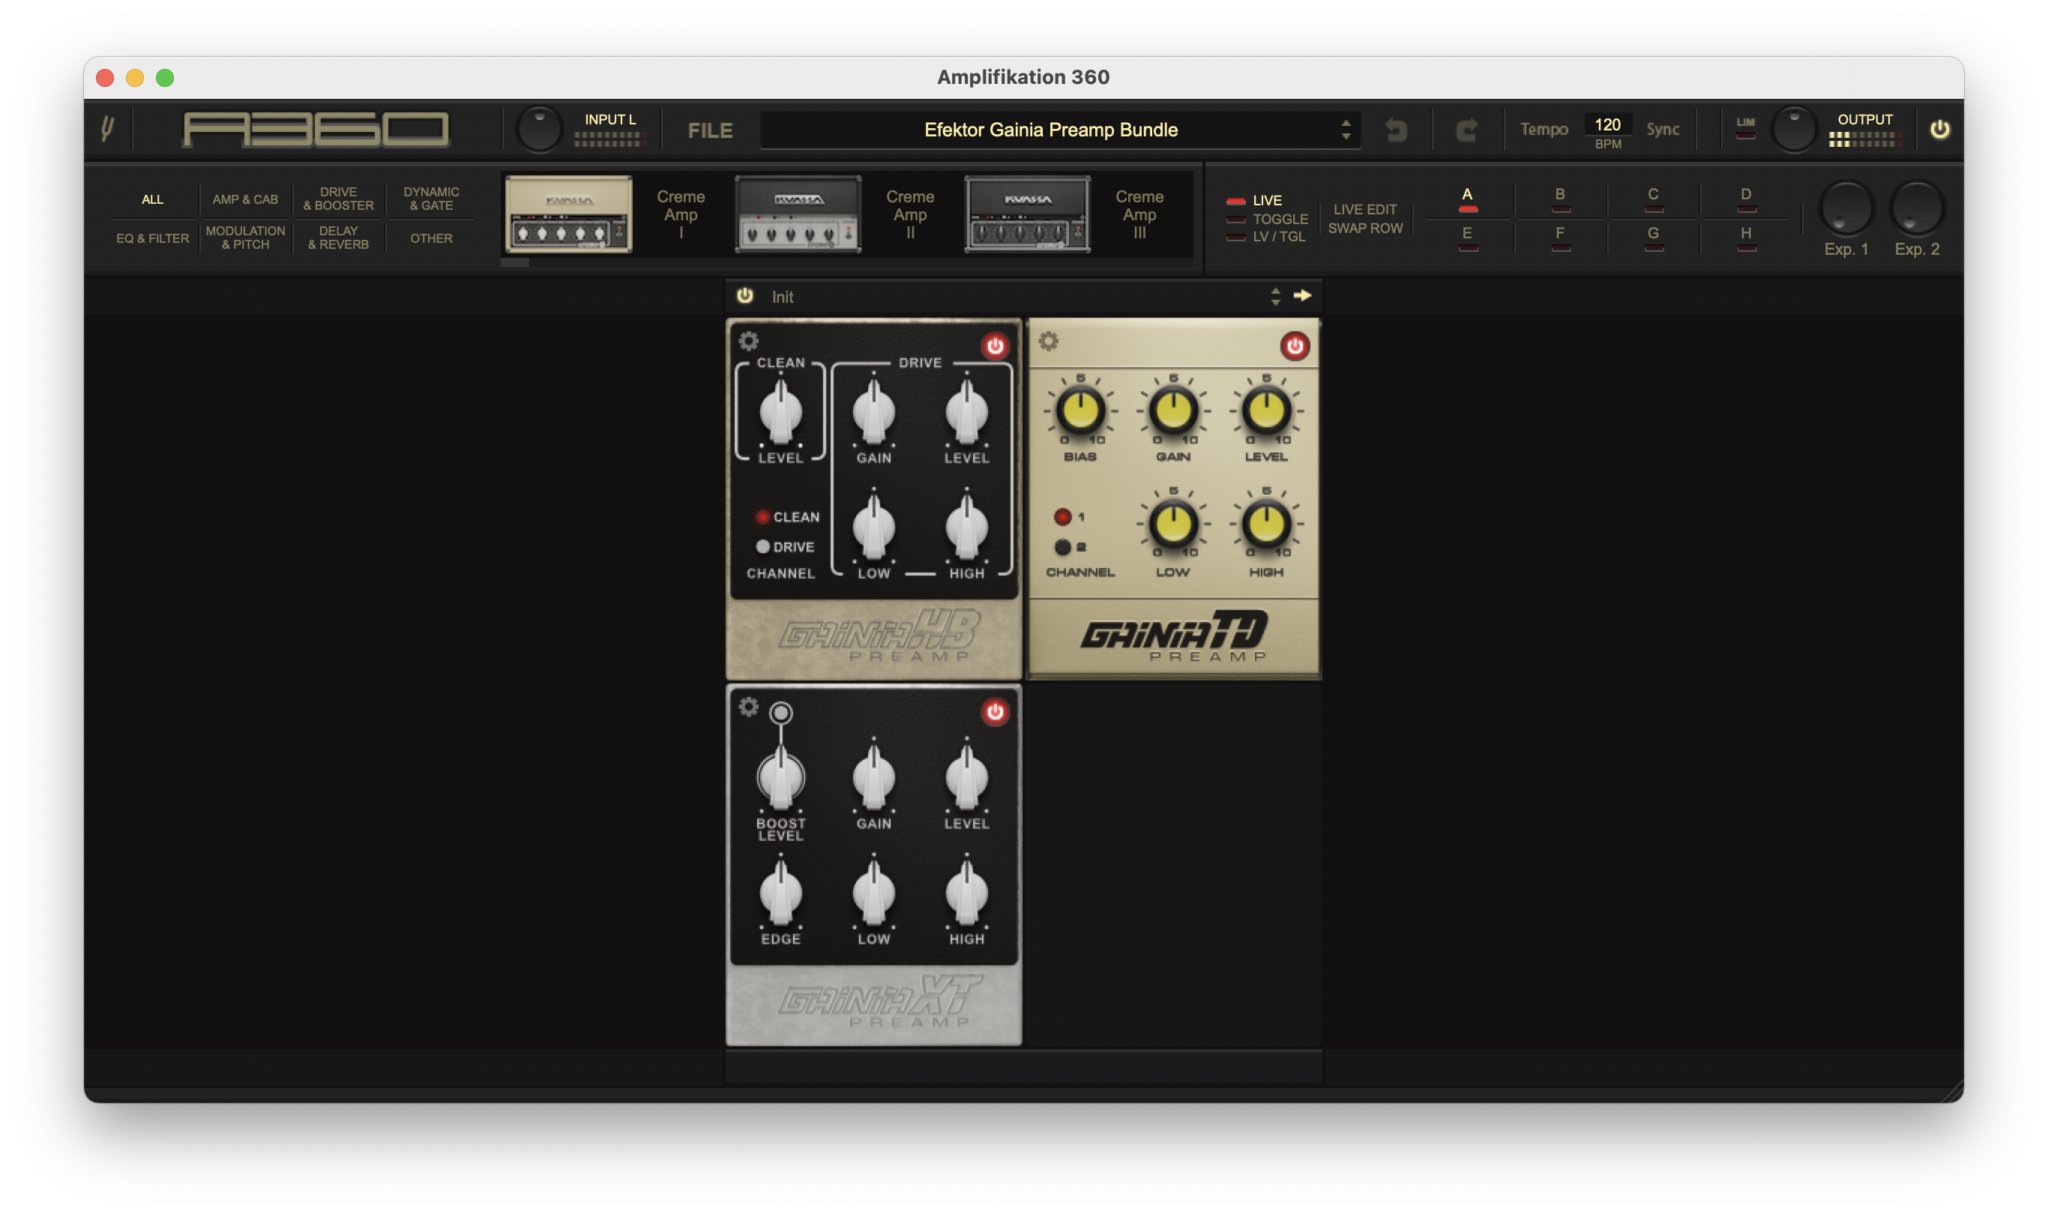This screenshot has height=1214, width=2048.
Task: Click the LIVE EDIT button
Action: coord(1364,209)
